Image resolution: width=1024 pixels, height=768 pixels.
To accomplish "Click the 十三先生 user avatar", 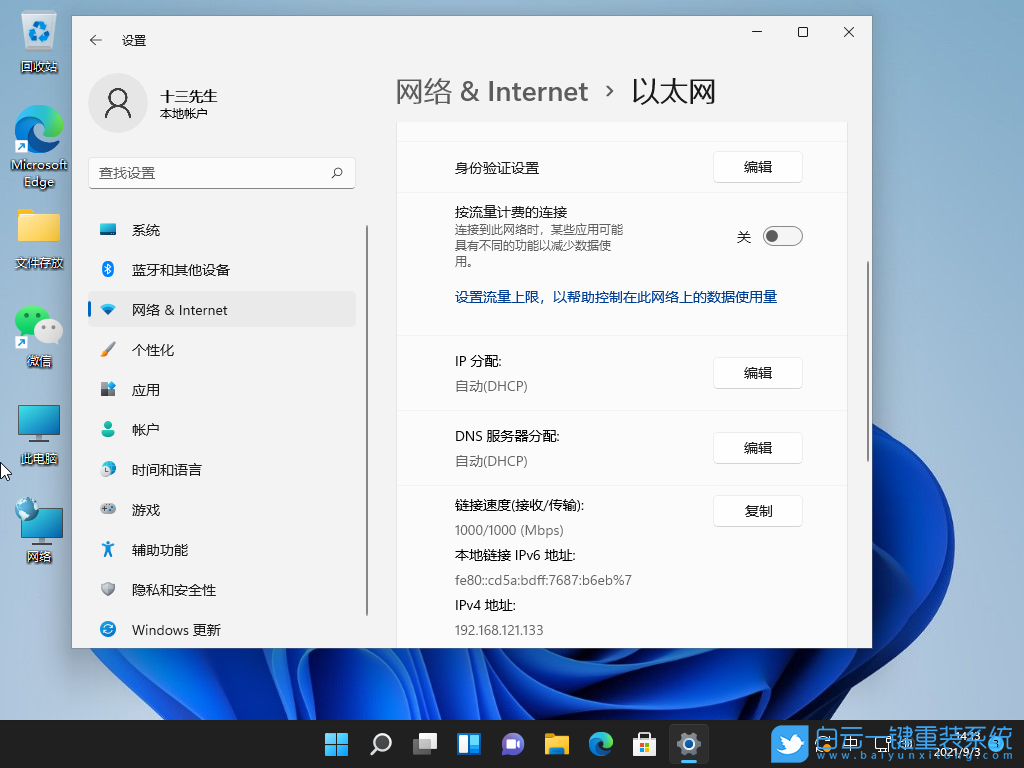I will coord(118,102).
